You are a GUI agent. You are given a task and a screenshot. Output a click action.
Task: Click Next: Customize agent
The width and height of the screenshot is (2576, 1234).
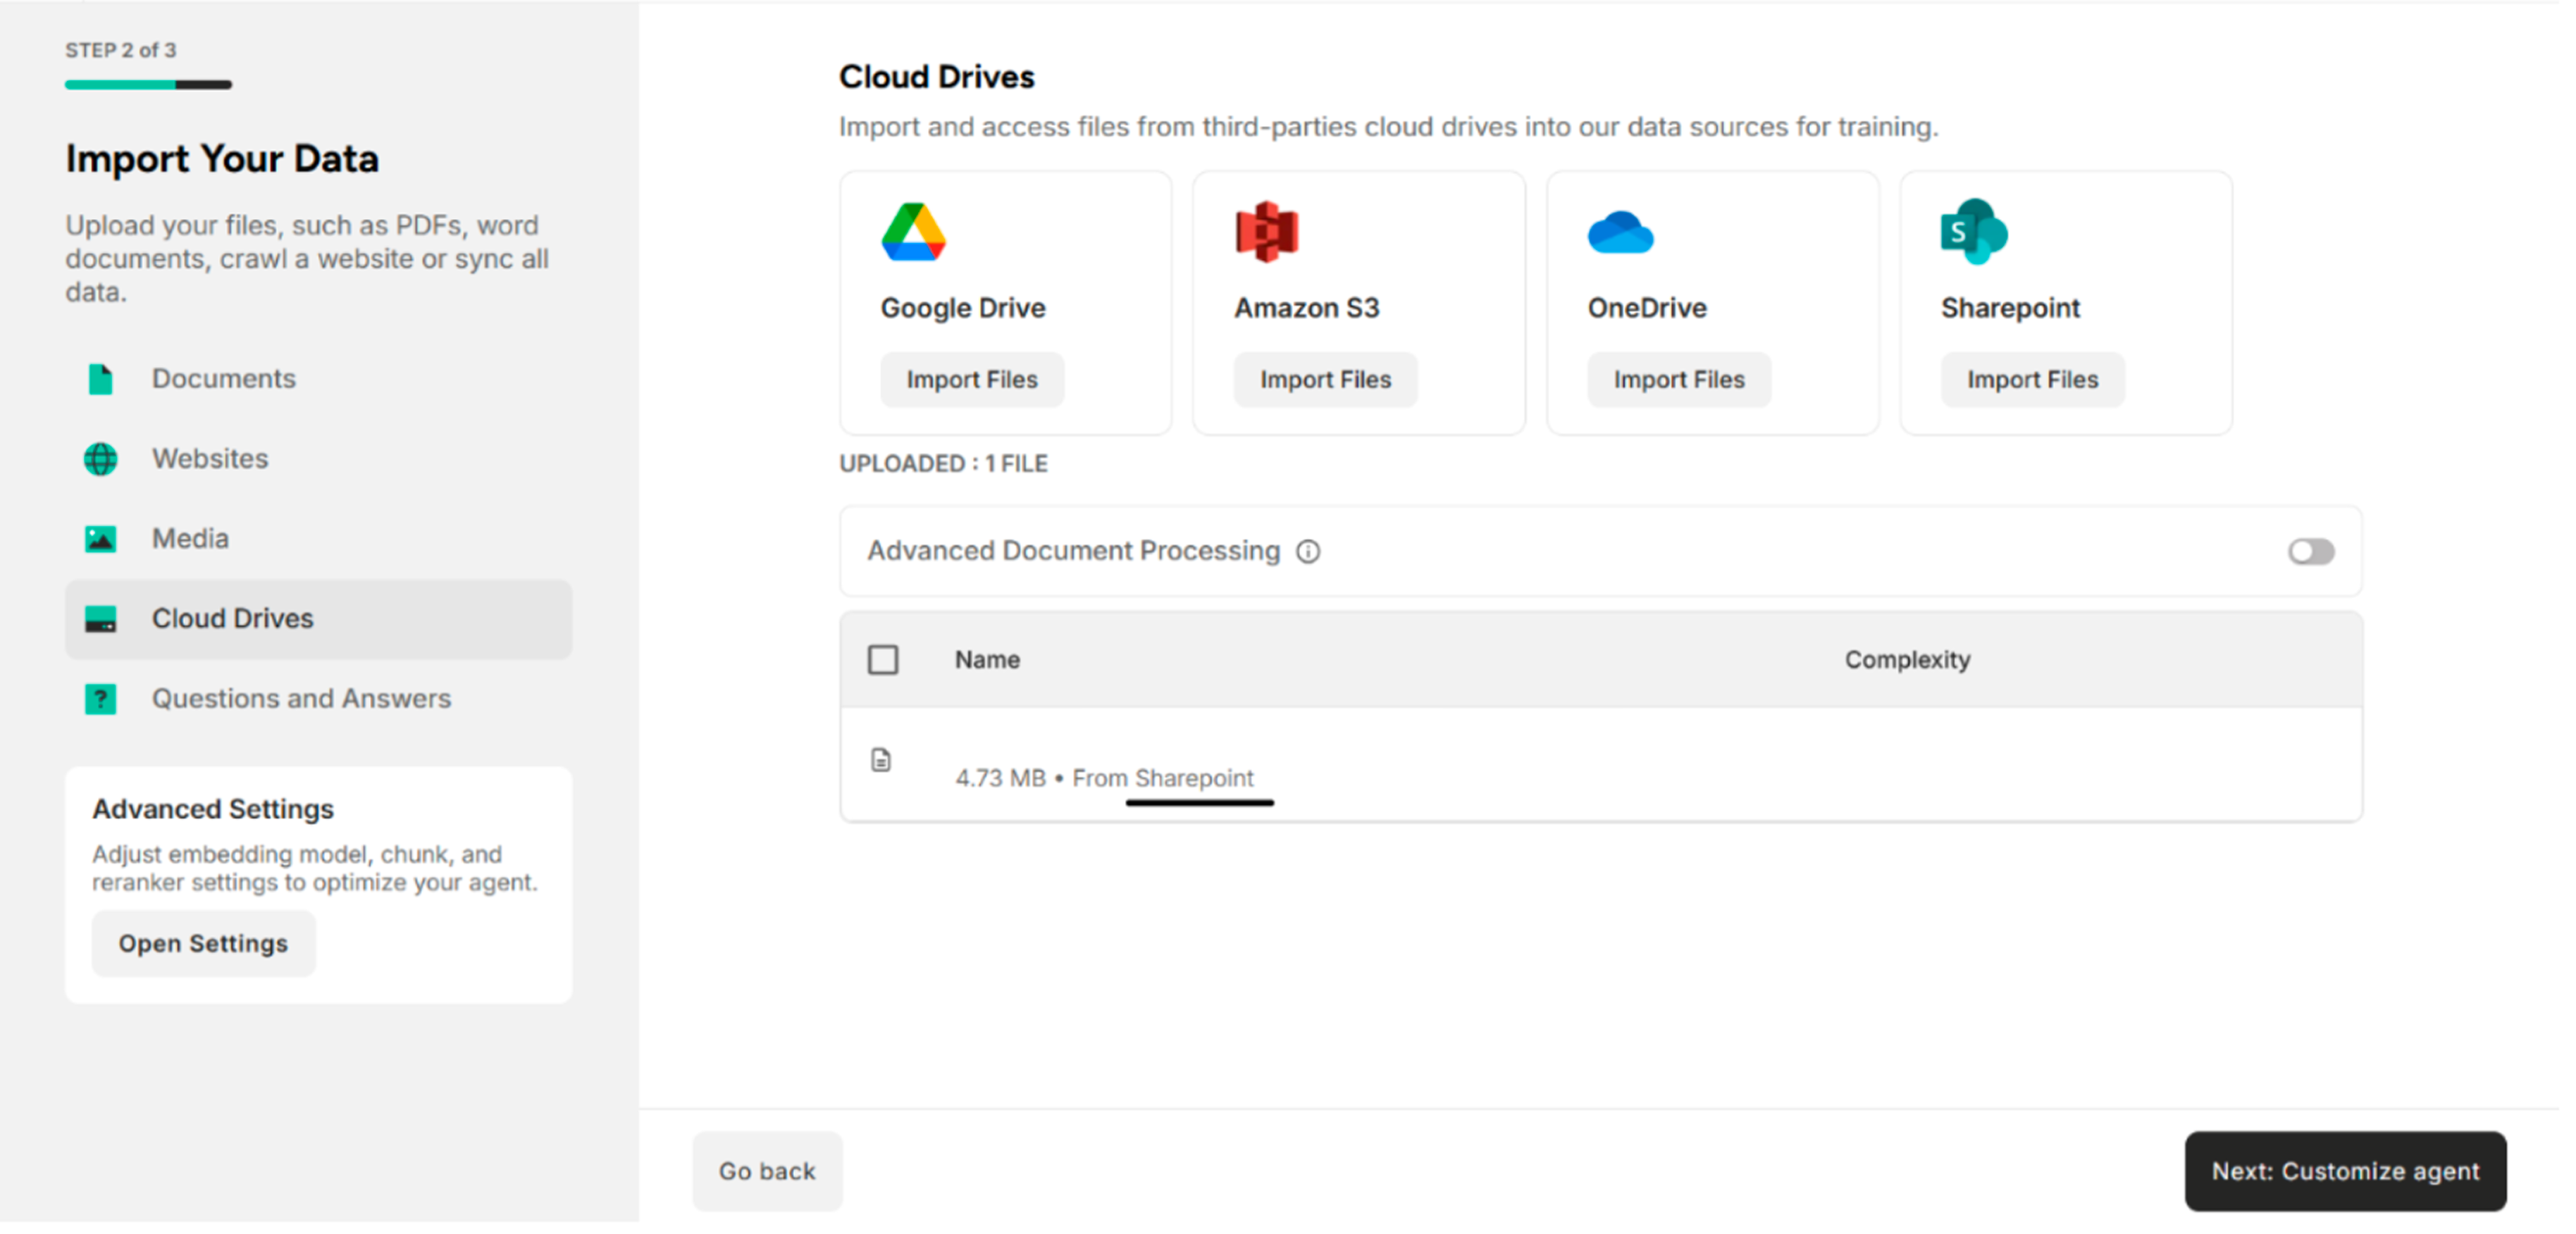click(2345, 1171)
